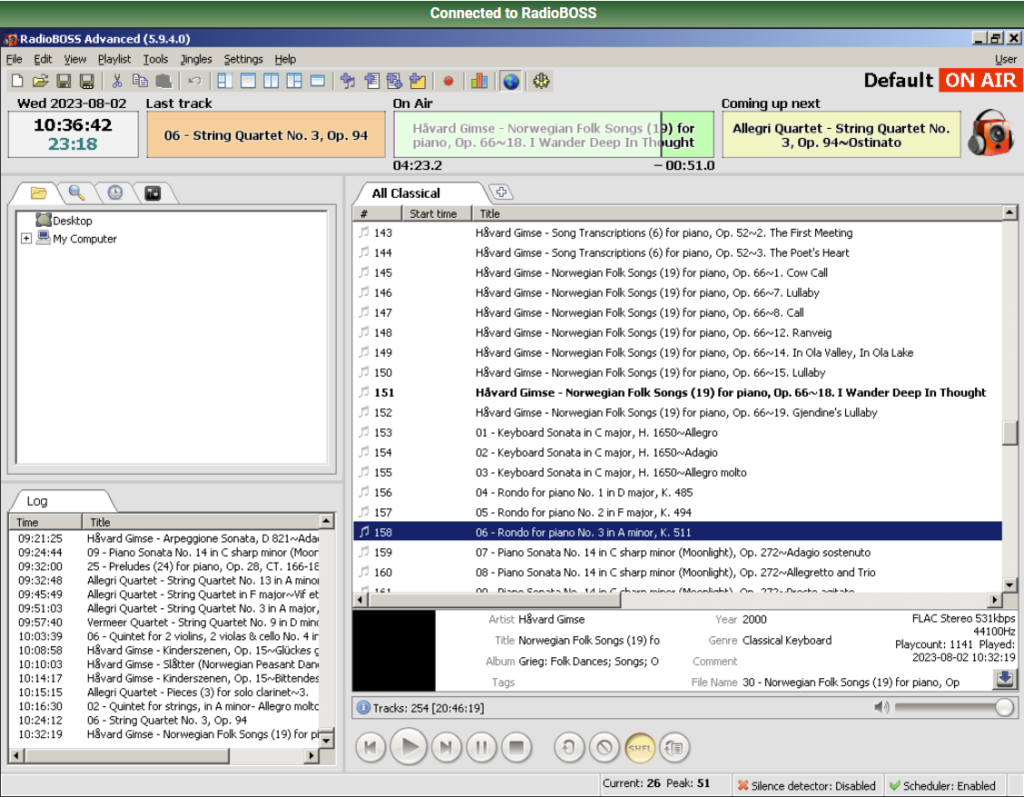Skip to next track
Viewport: 1024px width, 797px height.
[x=446, y=747]
